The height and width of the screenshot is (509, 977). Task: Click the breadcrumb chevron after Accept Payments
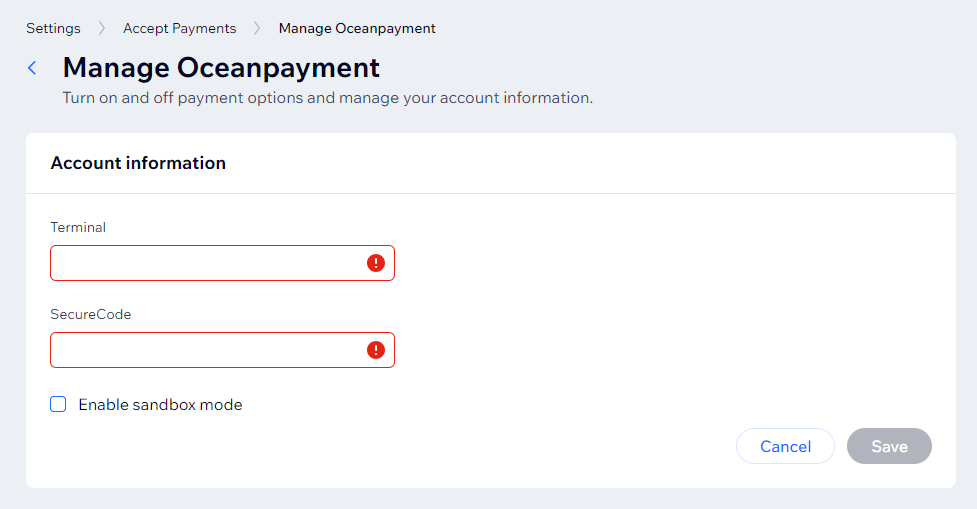(257, 28)
